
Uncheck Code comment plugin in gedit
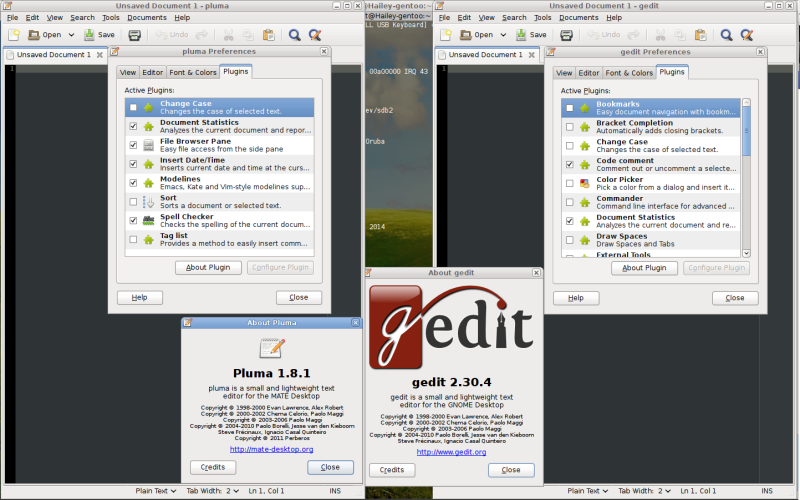coord(569,164)
